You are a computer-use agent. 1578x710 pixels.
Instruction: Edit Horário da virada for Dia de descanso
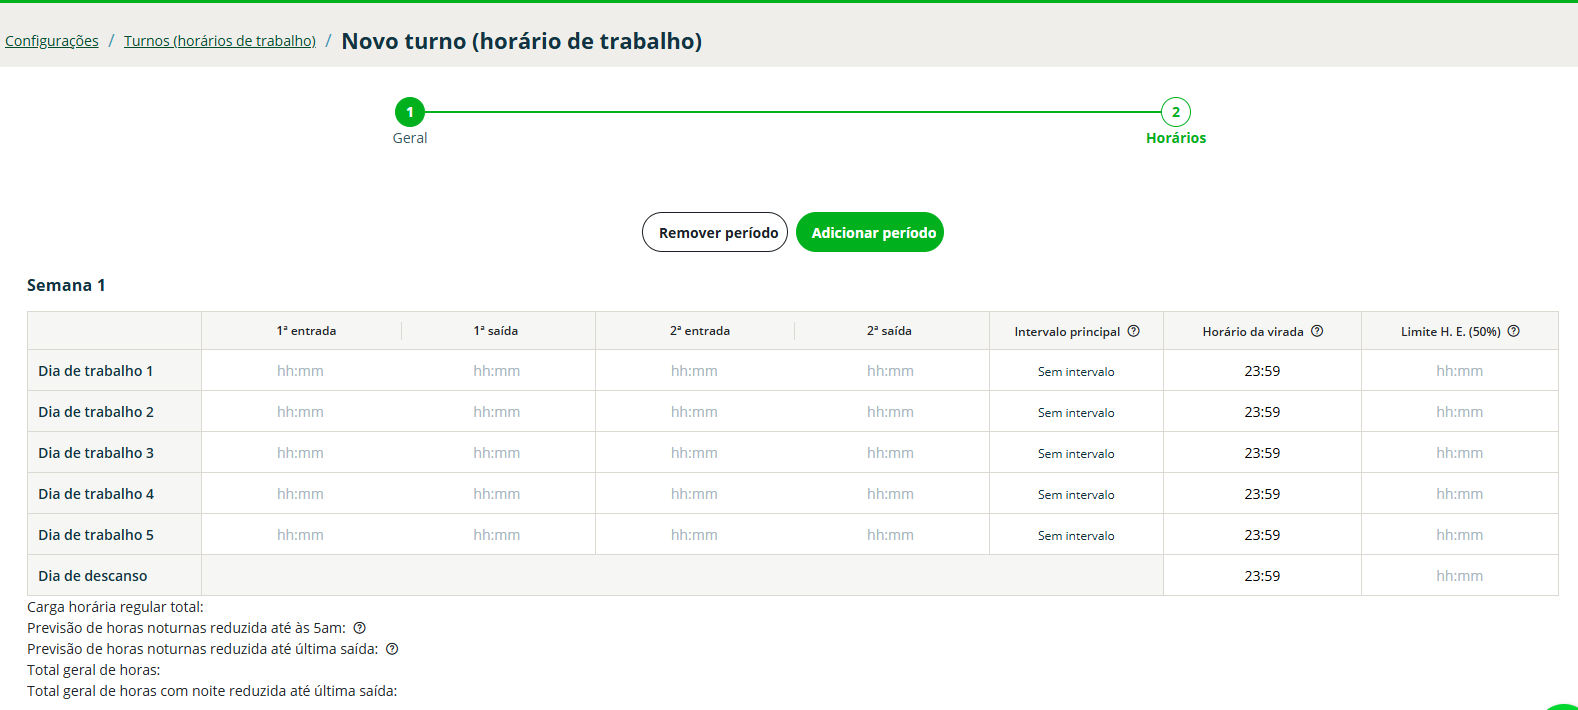tap(1262, 576)
